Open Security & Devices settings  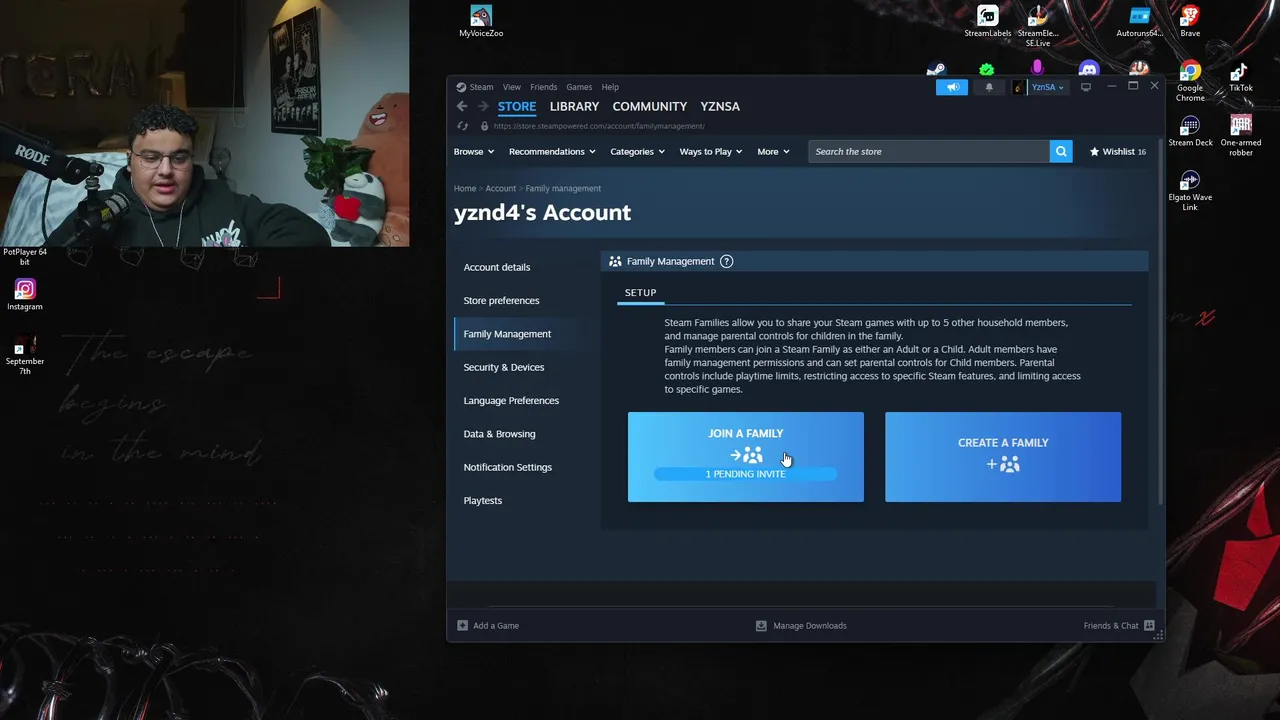tap(504, 367)
